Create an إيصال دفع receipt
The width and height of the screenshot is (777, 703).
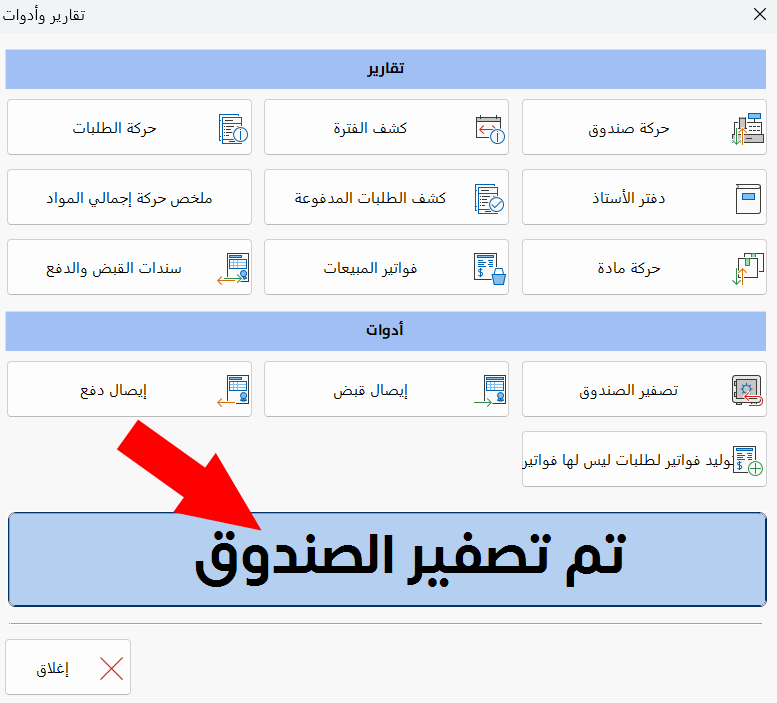tap(129, 389)
